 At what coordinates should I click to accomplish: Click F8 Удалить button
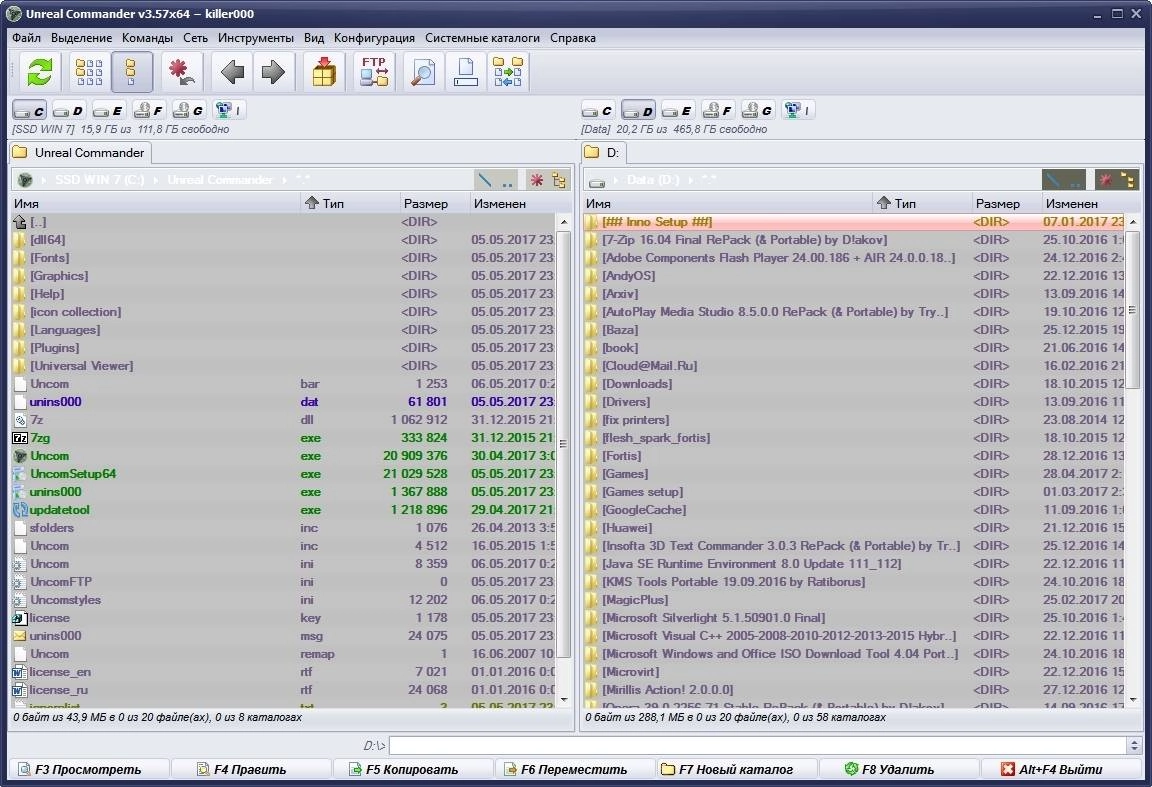[899, 769]
